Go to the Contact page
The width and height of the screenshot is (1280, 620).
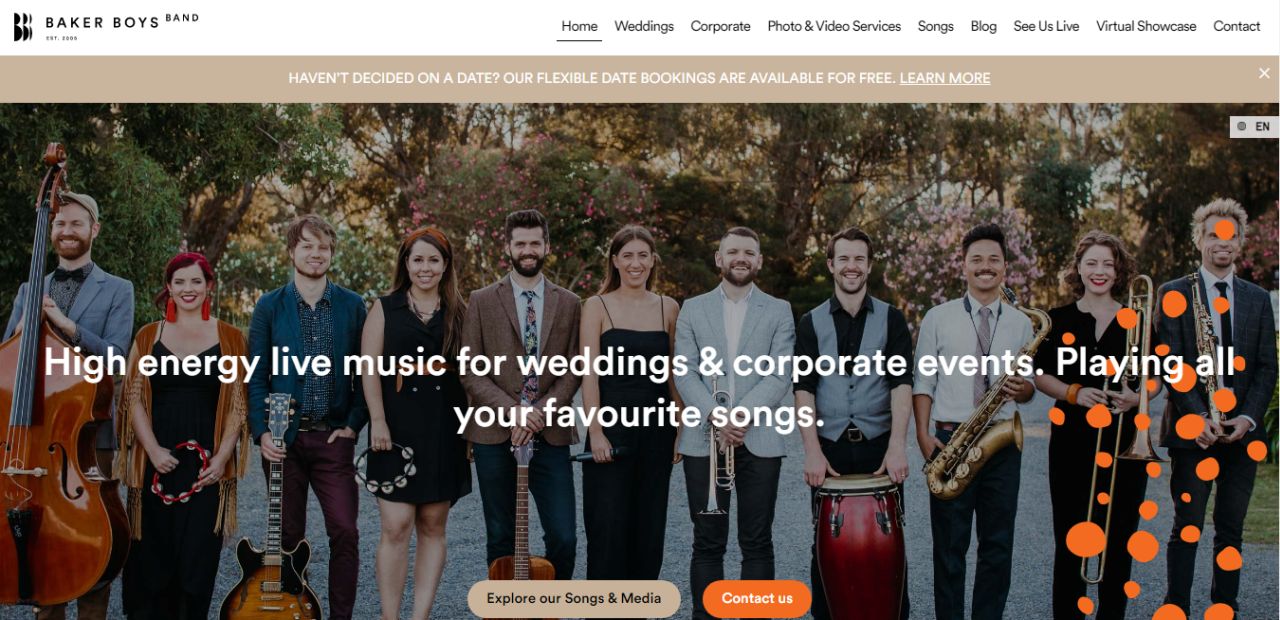(x=1236, y=26)
